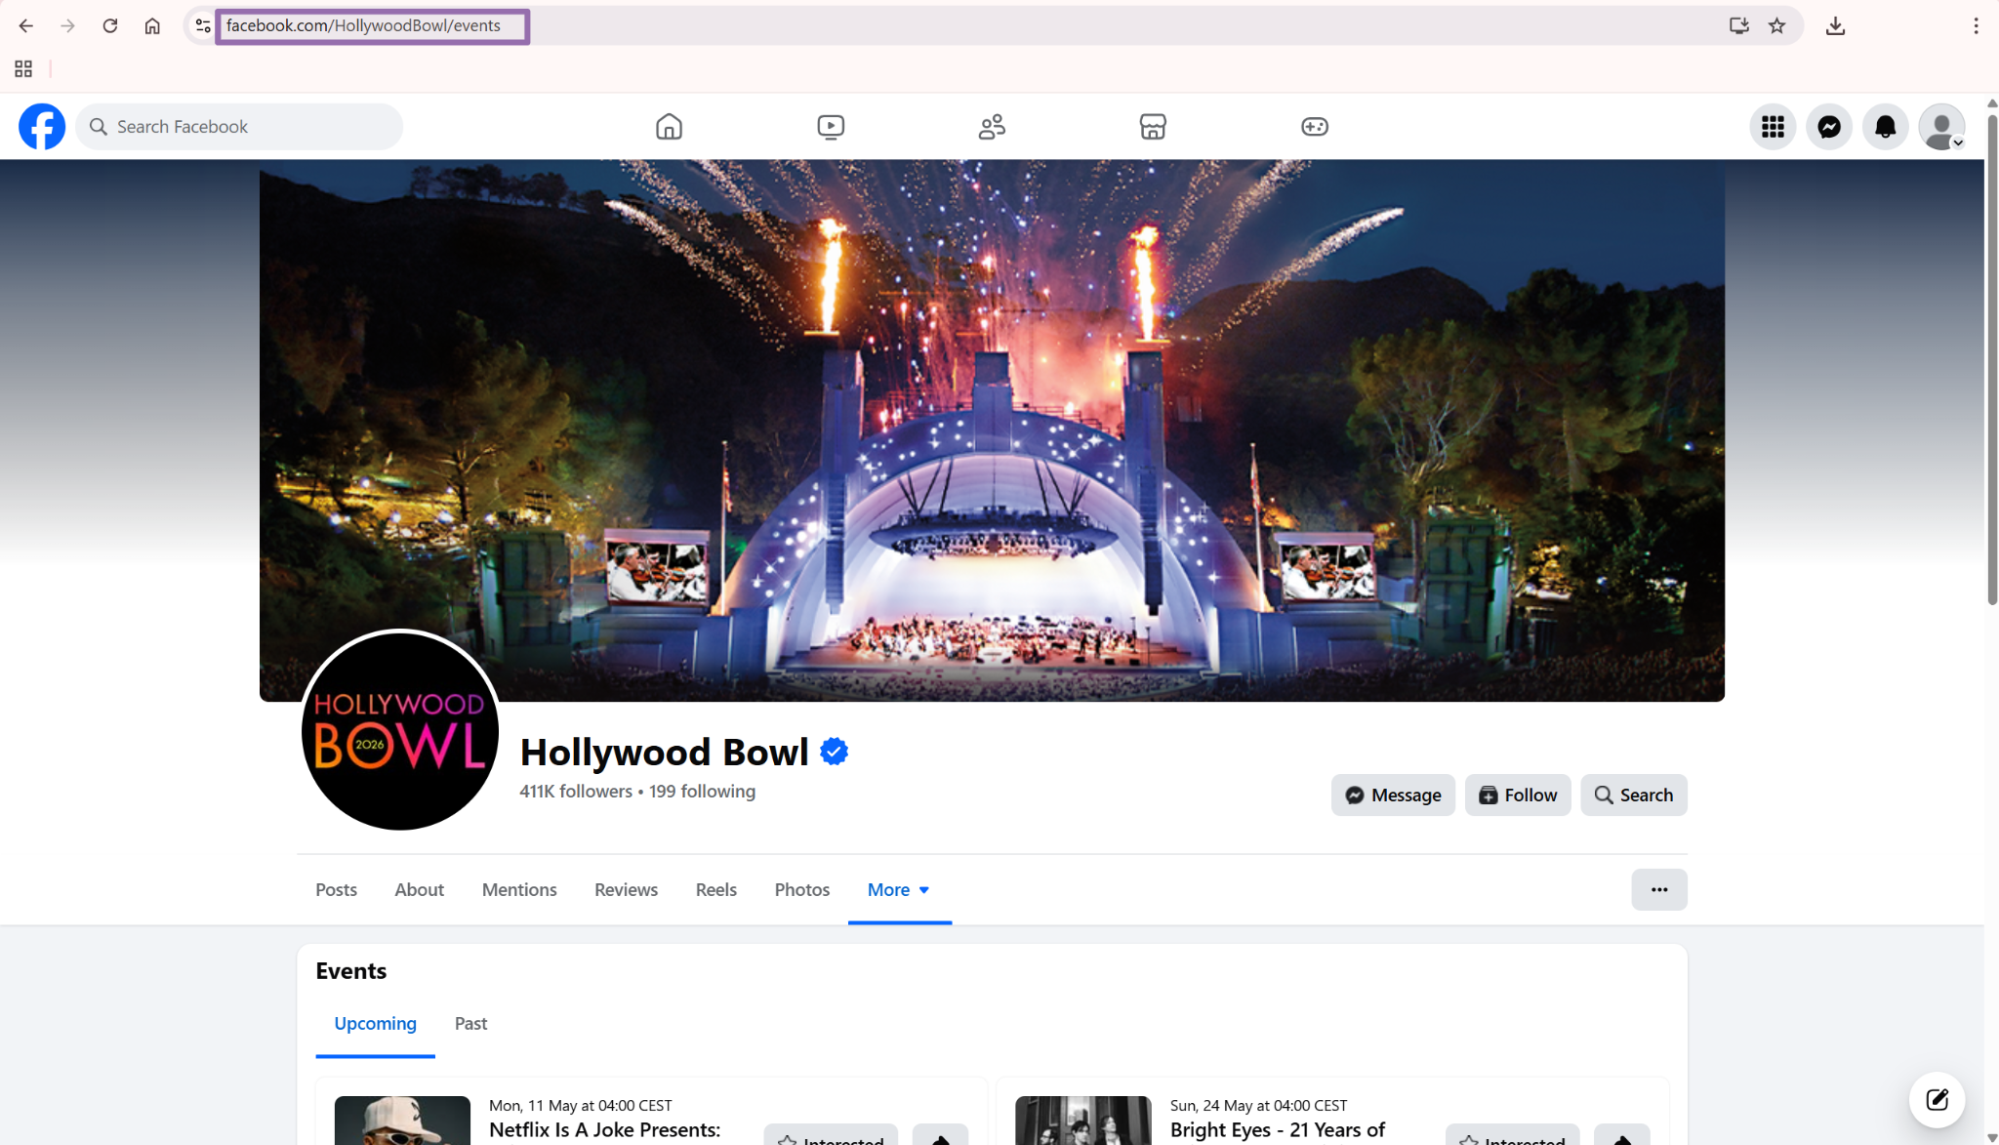Search within the Hollywood Bowl page
Screen dimensions: 1999x1145
[x=1633, y=795]
